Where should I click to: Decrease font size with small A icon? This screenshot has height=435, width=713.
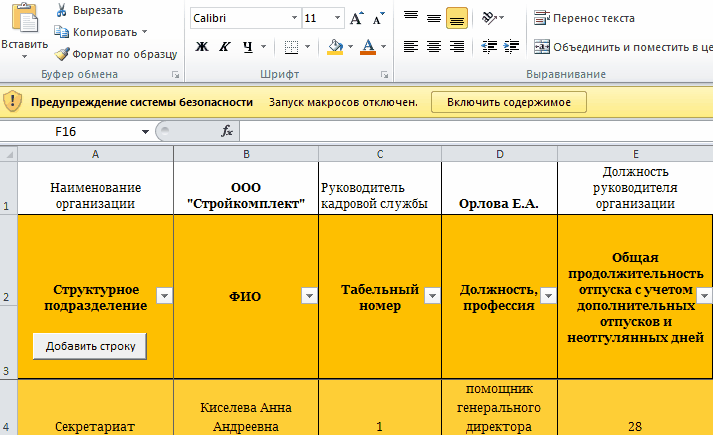378,18
